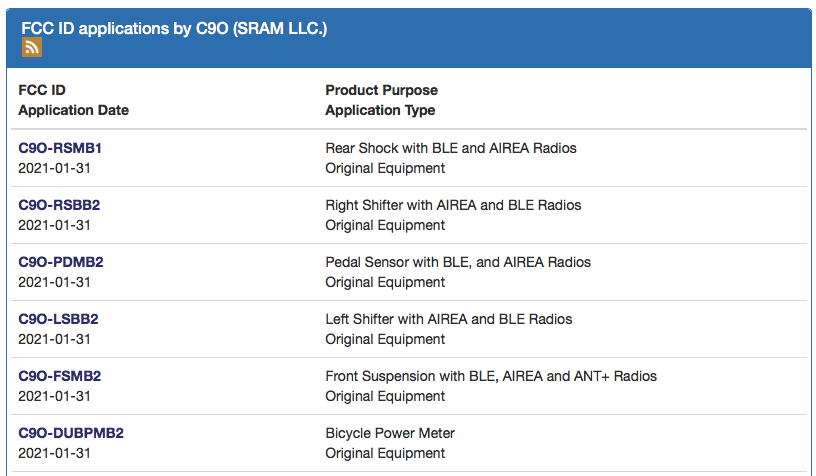Go to the C9O-LSBB2 application page
Image resolution: width=816 pixels, height=476 pixels.
(x=58, y=319)
